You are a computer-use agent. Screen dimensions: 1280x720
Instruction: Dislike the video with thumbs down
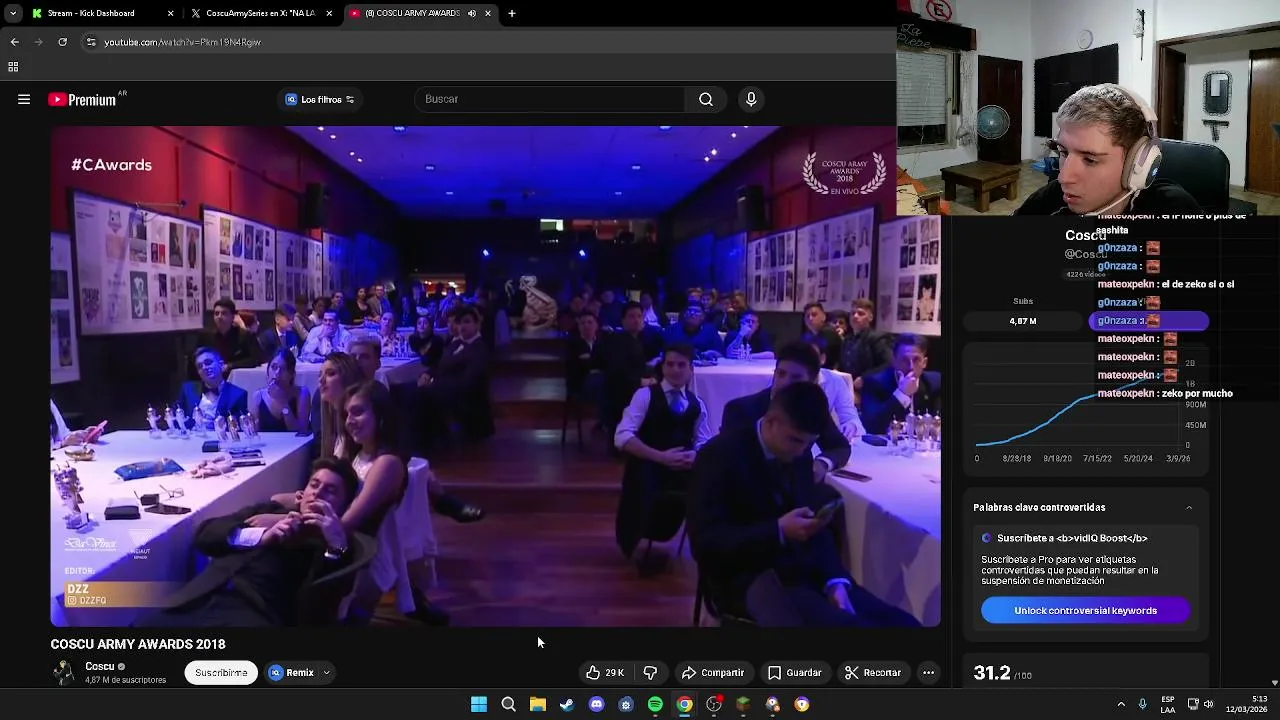[650, 673]
